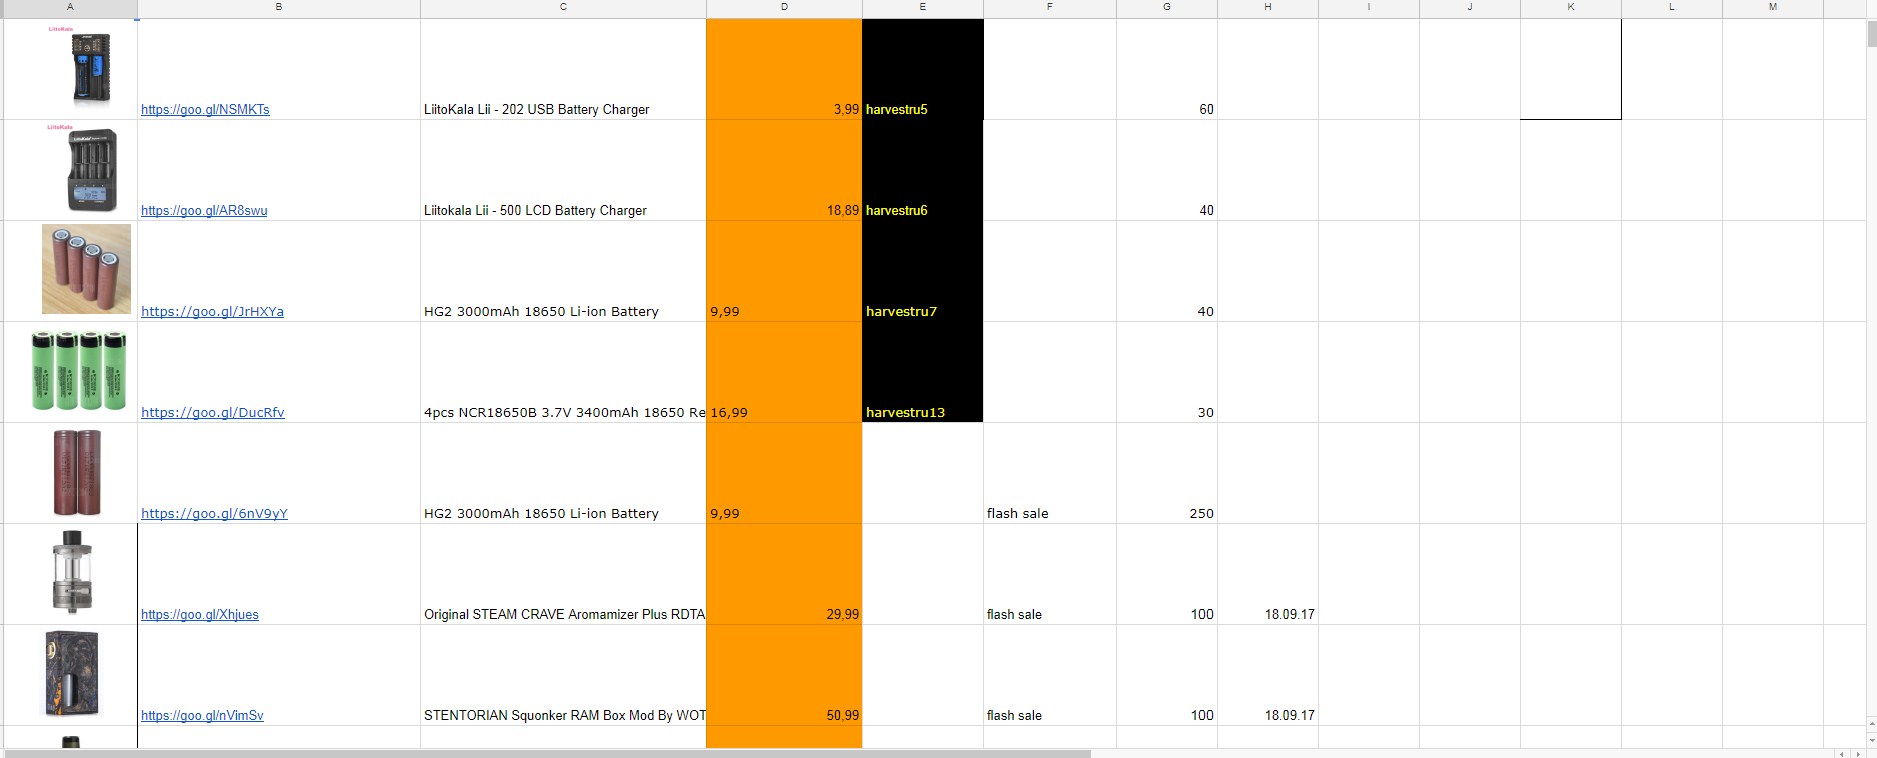Select quantity cell 60

(x=1167, y=69)
